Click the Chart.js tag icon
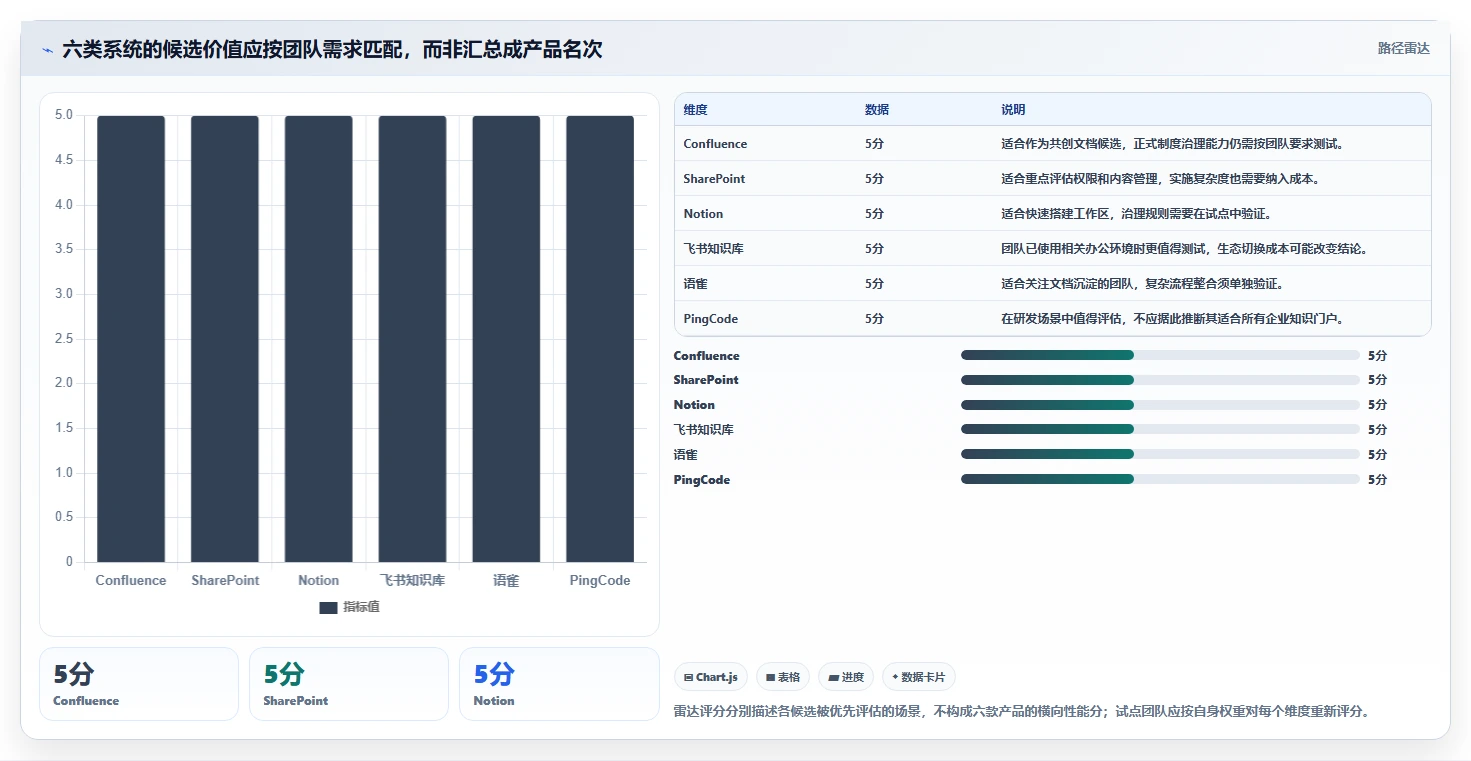 pyautogui.click(x=689, y=678)
